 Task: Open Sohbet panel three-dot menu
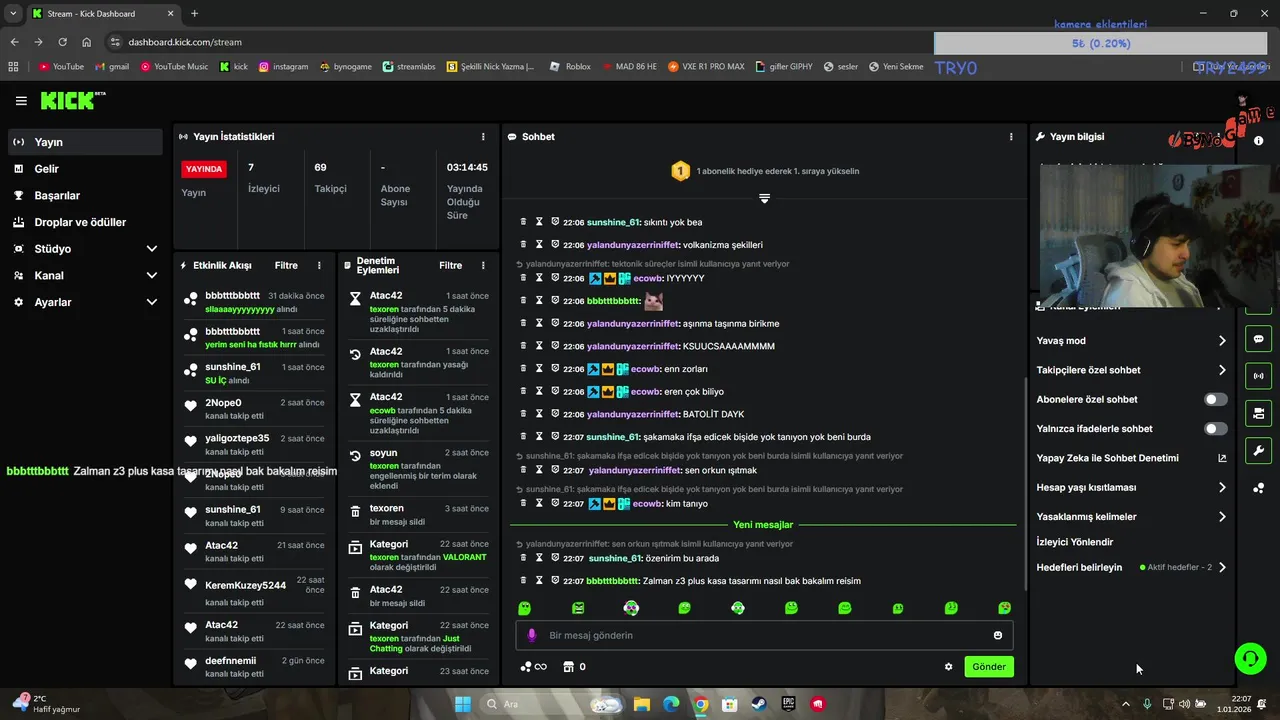1011,137
